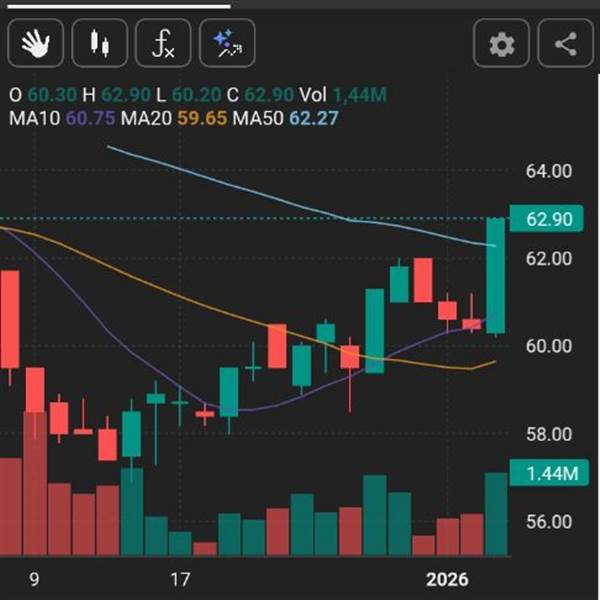Click the high value 62.90 in header

click(126, 95)
